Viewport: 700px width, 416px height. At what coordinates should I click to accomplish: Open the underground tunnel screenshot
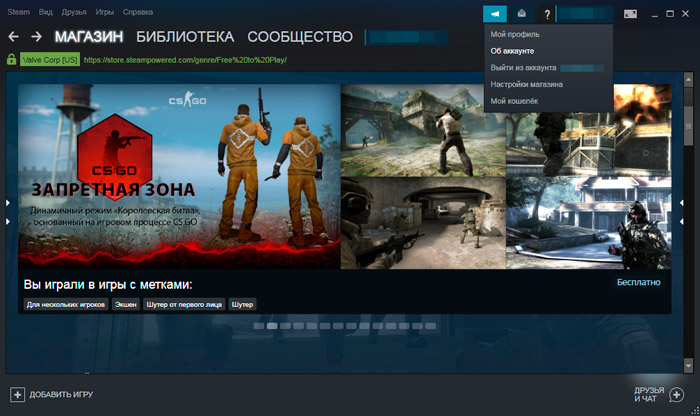point(423,223)
